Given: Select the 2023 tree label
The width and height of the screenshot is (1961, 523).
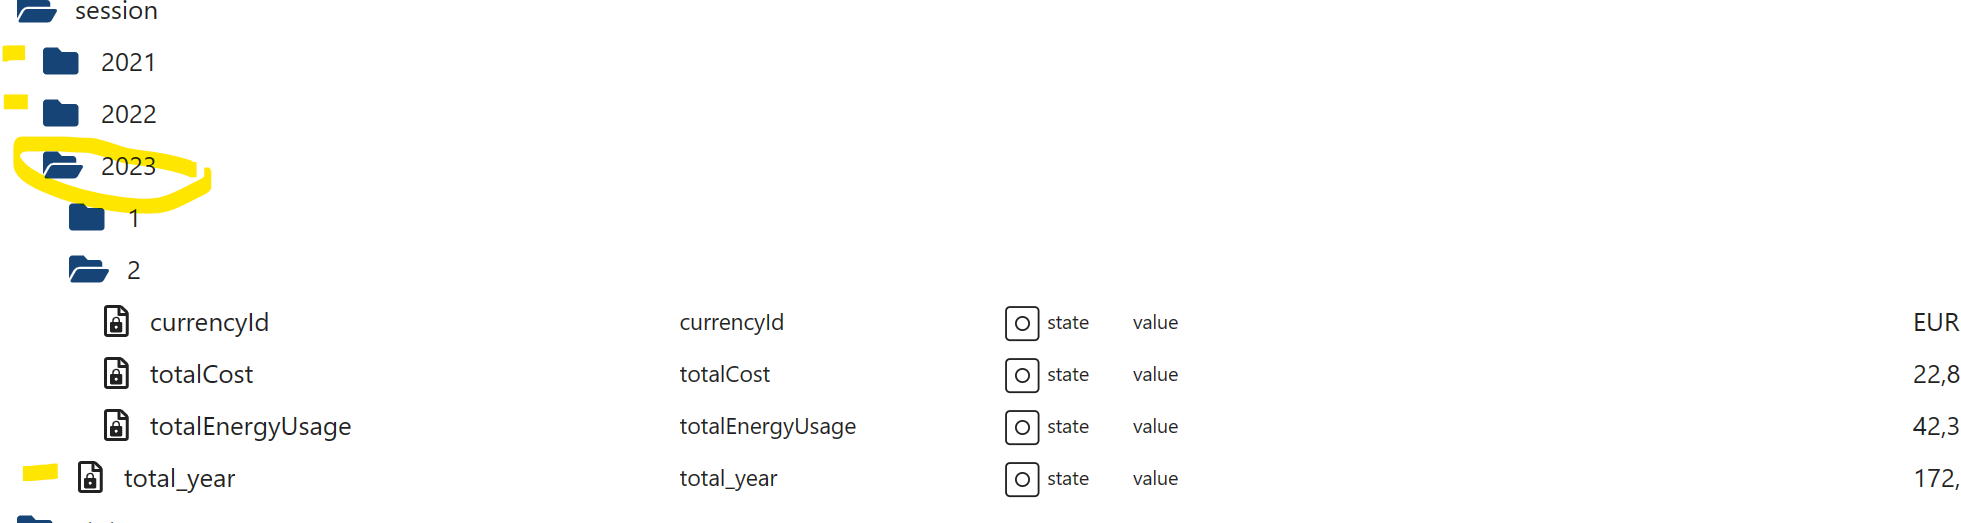Looking at the screenshot, I should pyautogui.click(x=129, y=166).
